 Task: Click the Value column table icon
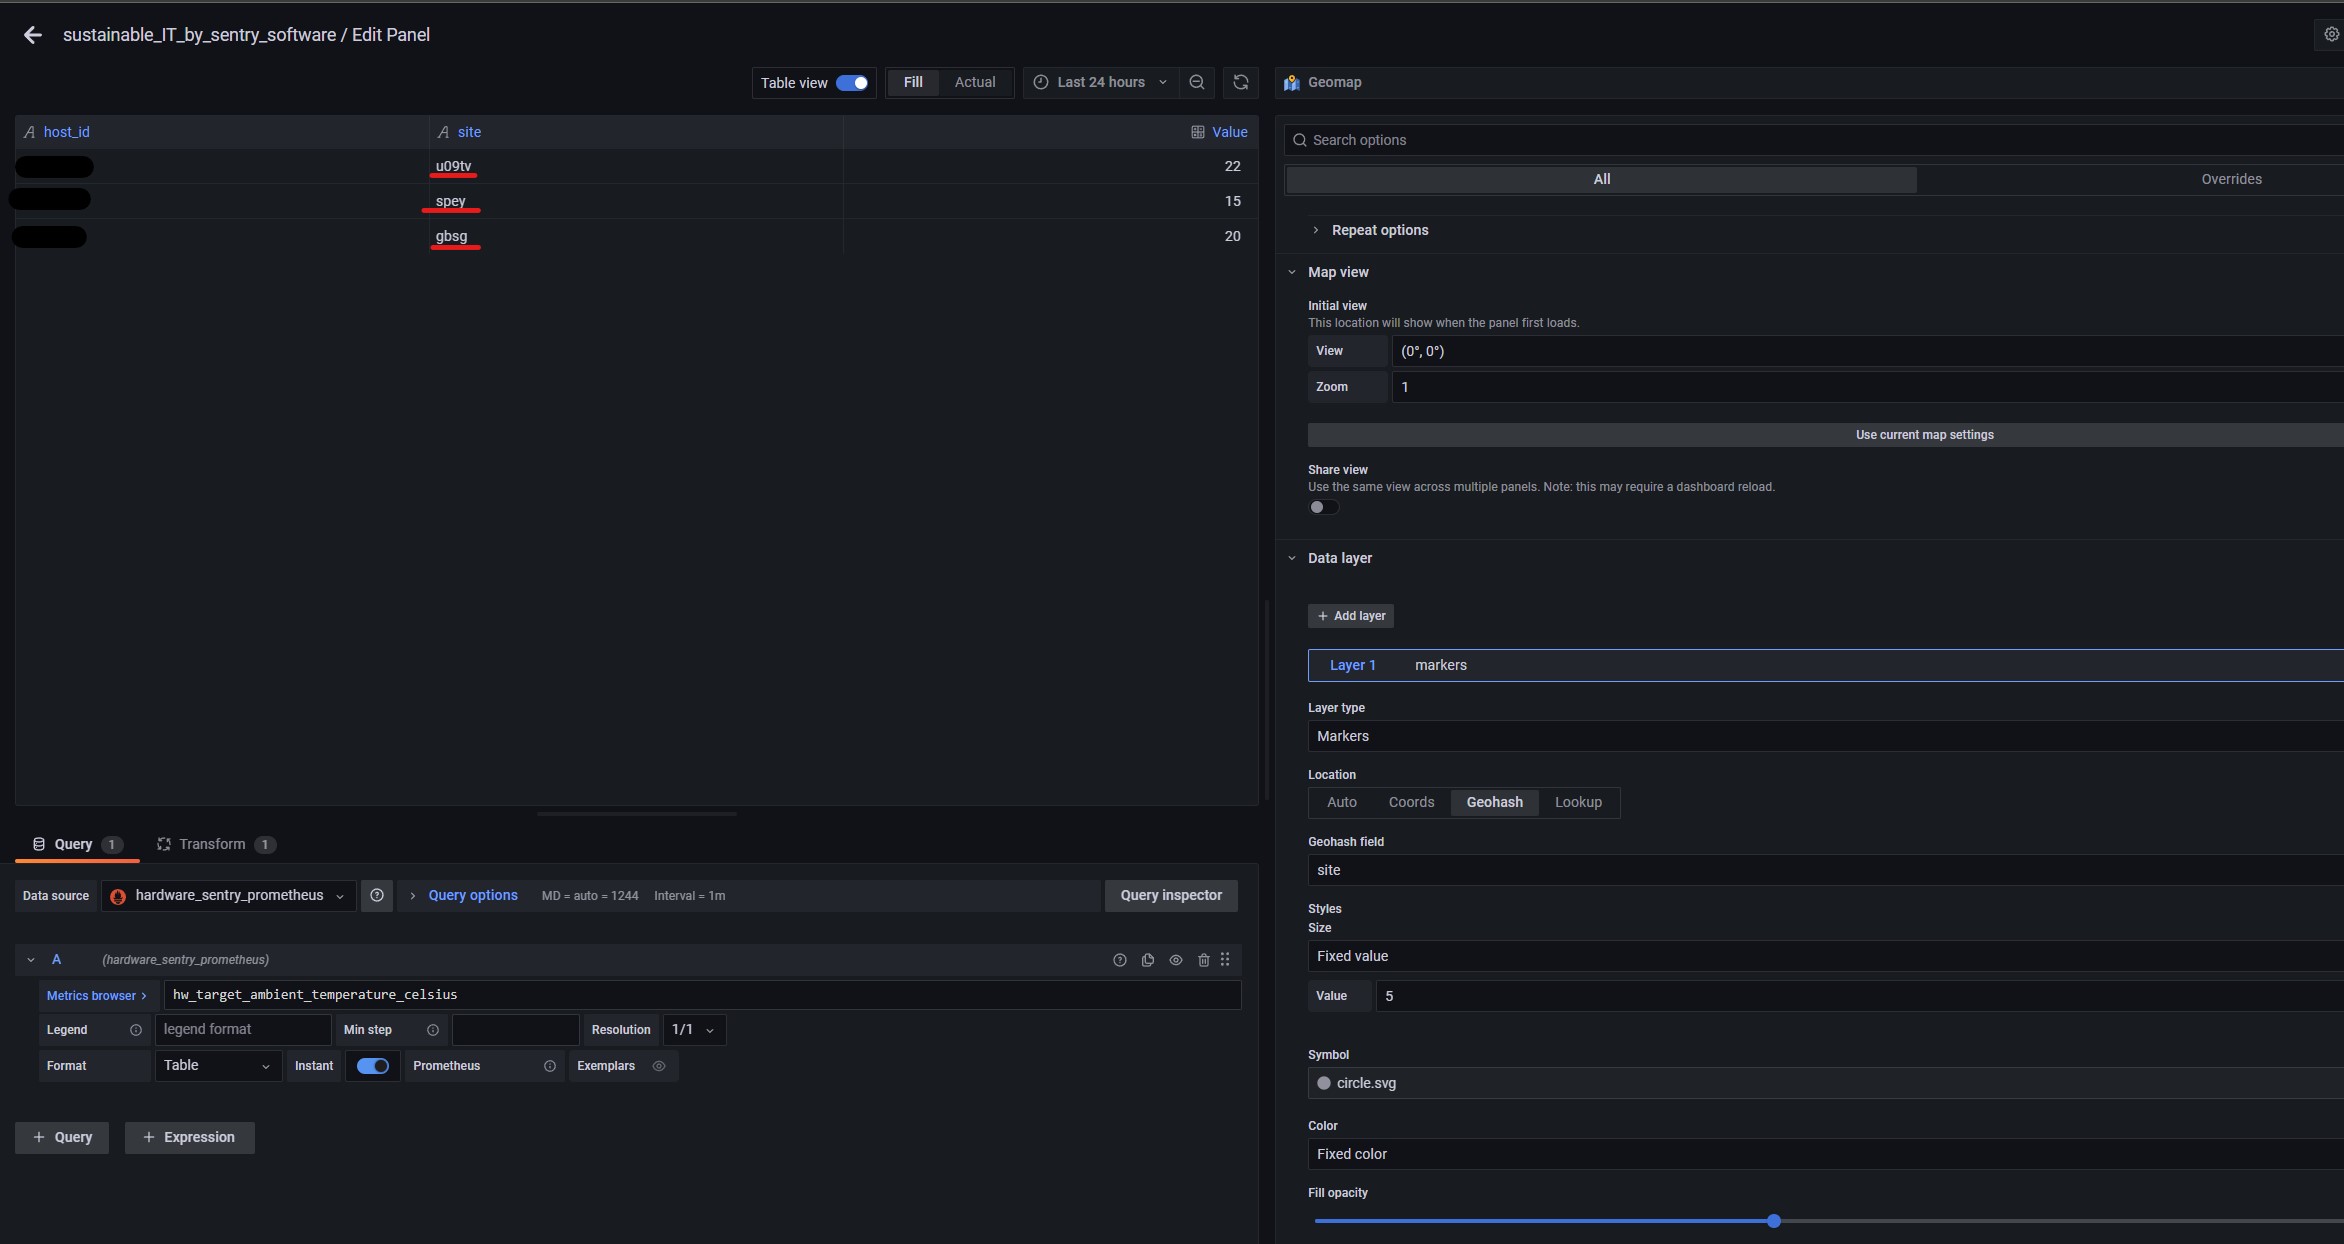point(1198,132)
